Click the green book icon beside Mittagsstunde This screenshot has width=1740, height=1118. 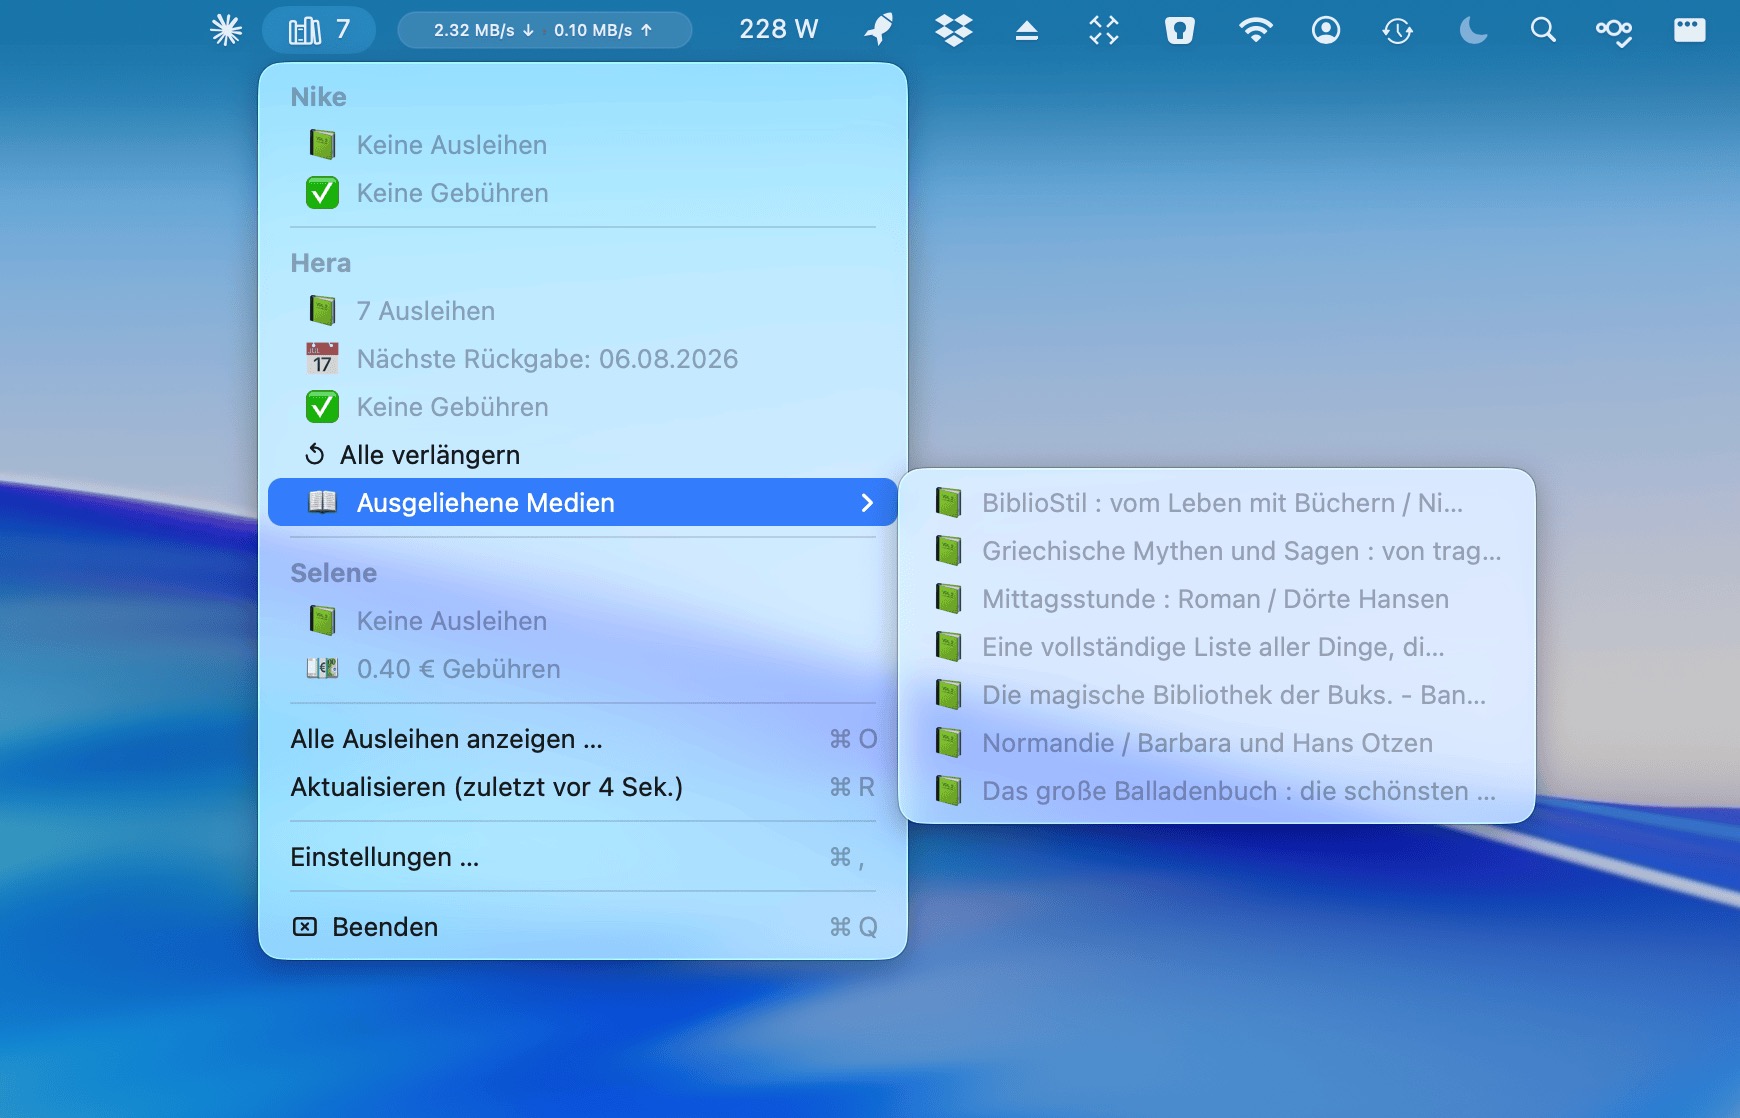point(948,598)
